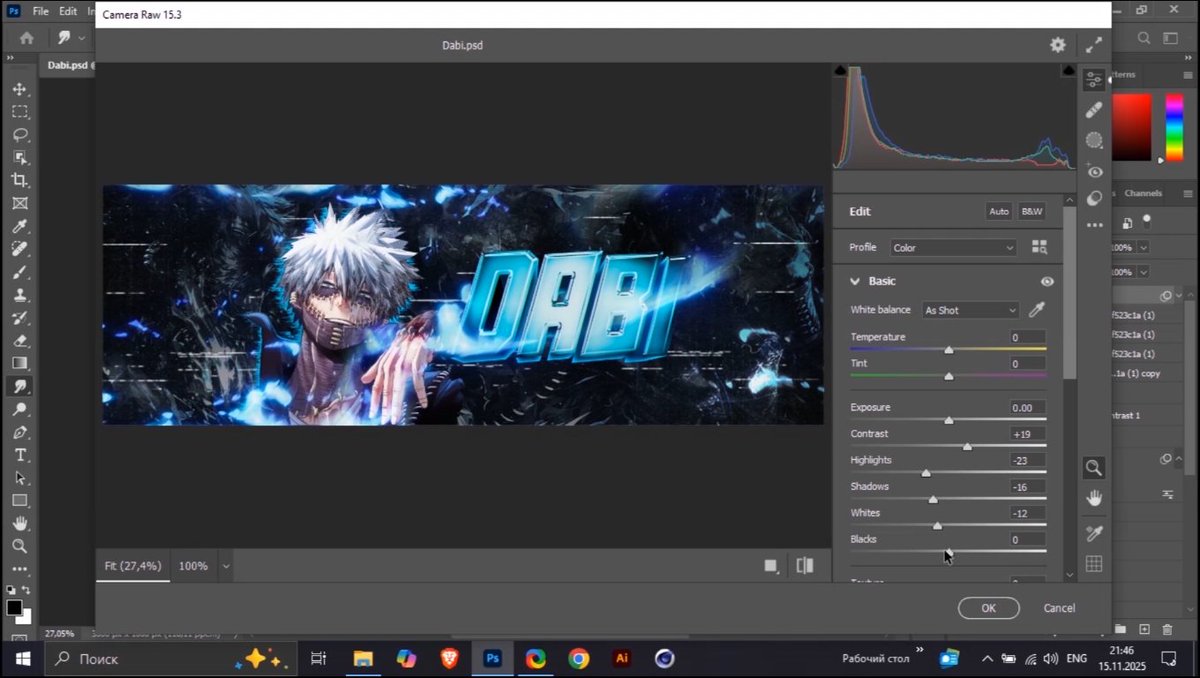
Task: Open the Masking panel in Camera Raw
Action: tap(1094, 140)
